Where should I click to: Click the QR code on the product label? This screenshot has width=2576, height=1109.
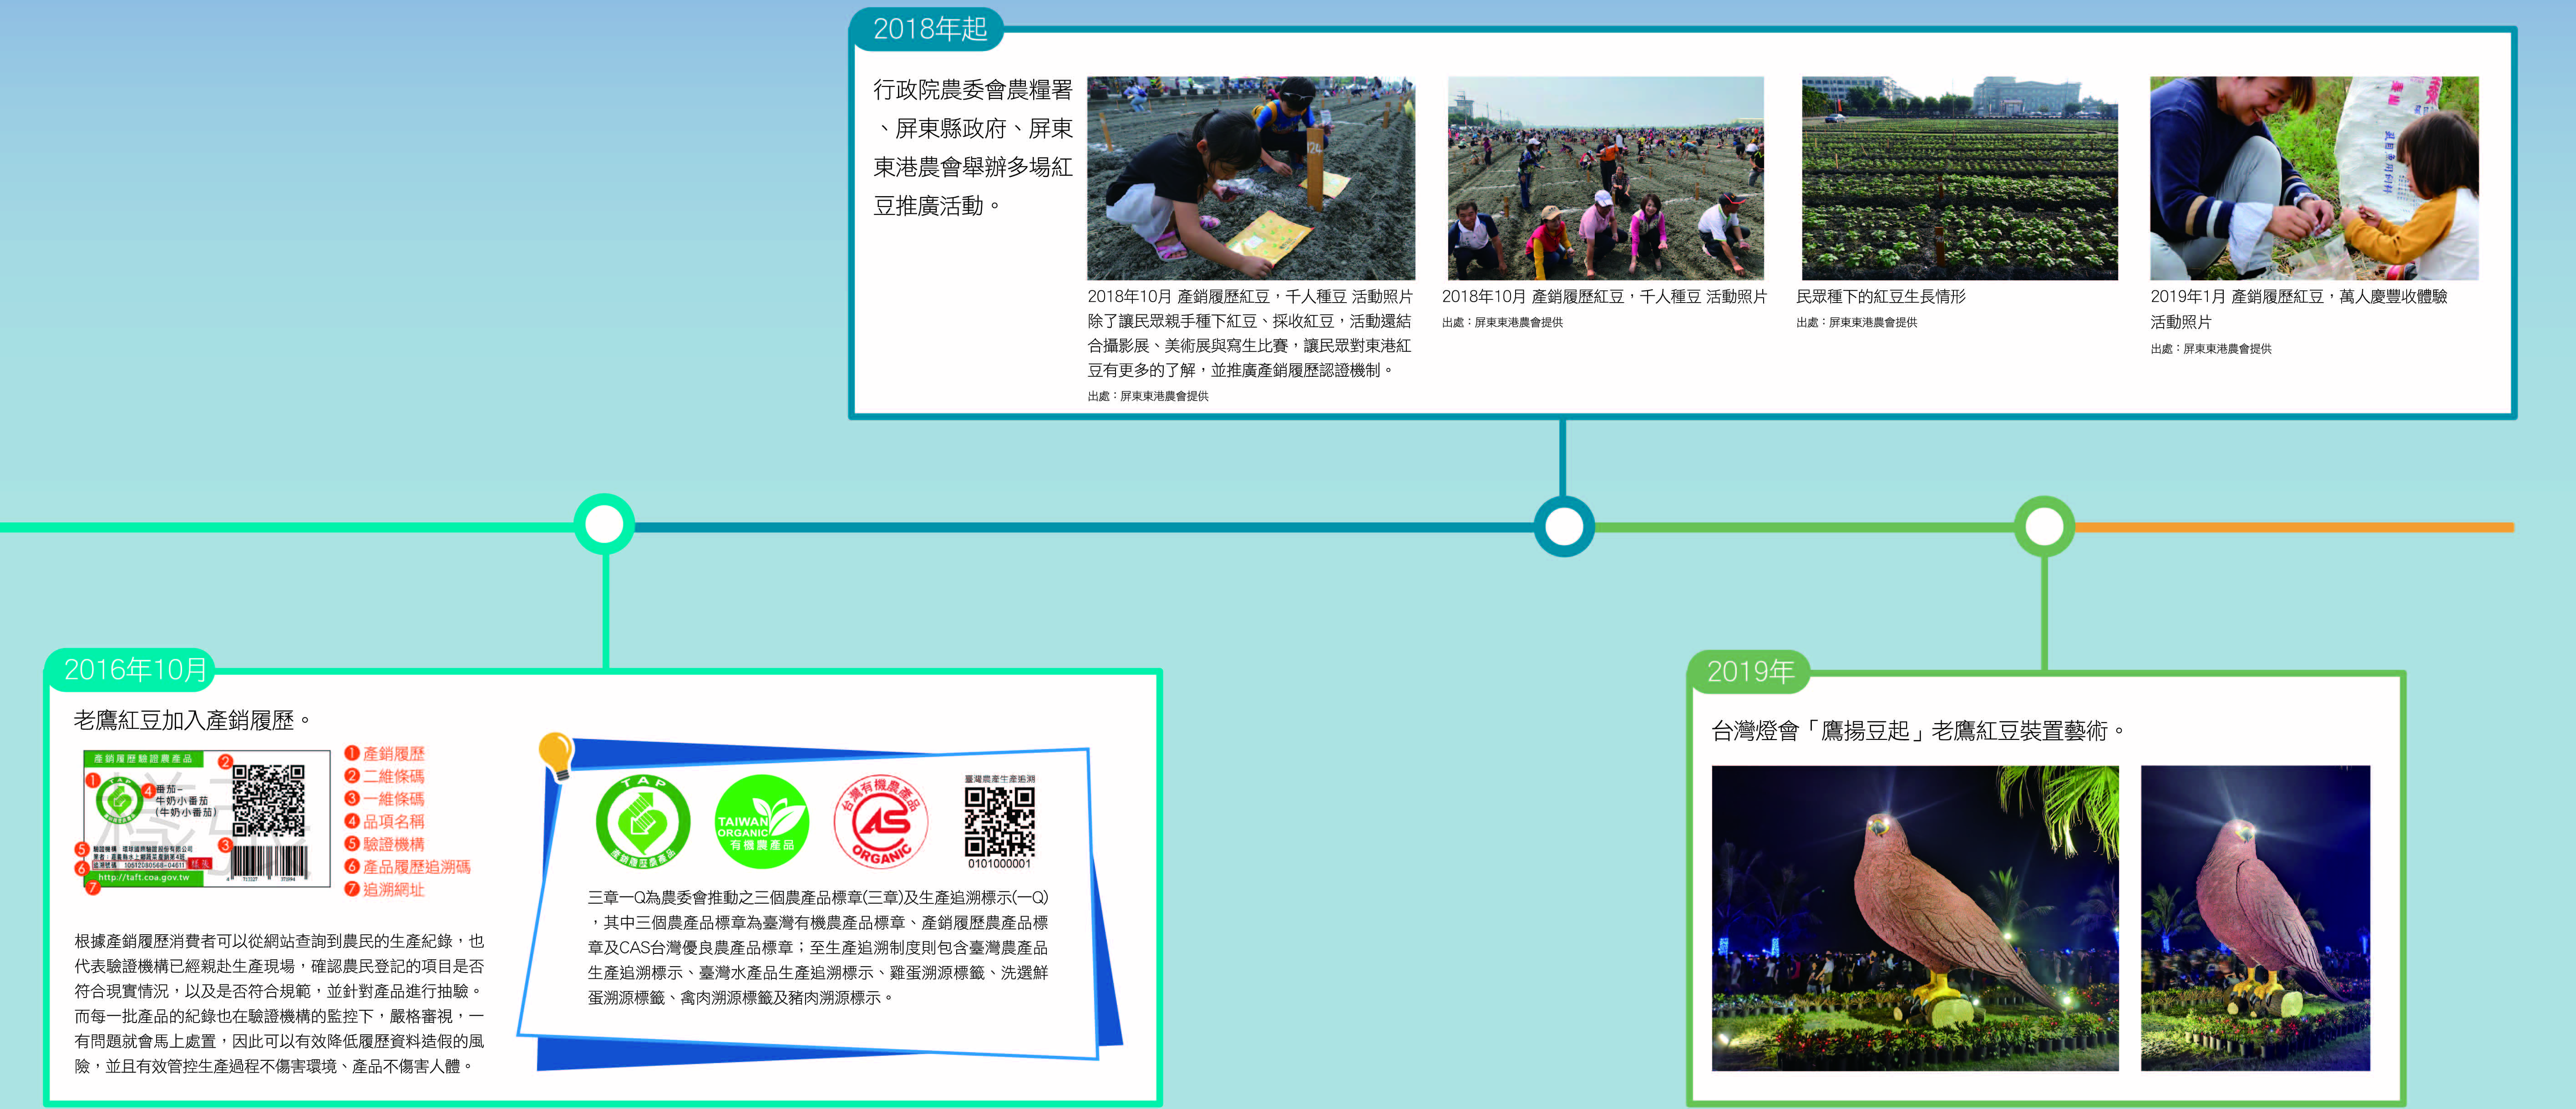(x=269, y=800)
